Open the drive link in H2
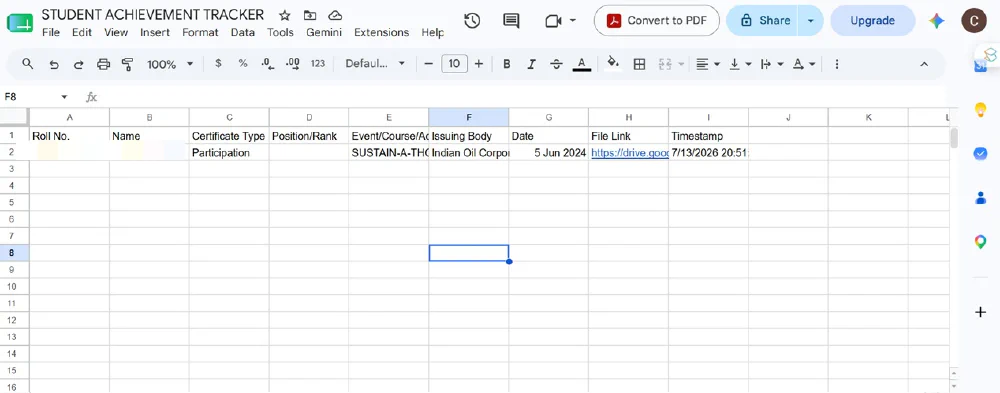1000x393 pixels. pos(629,152)
